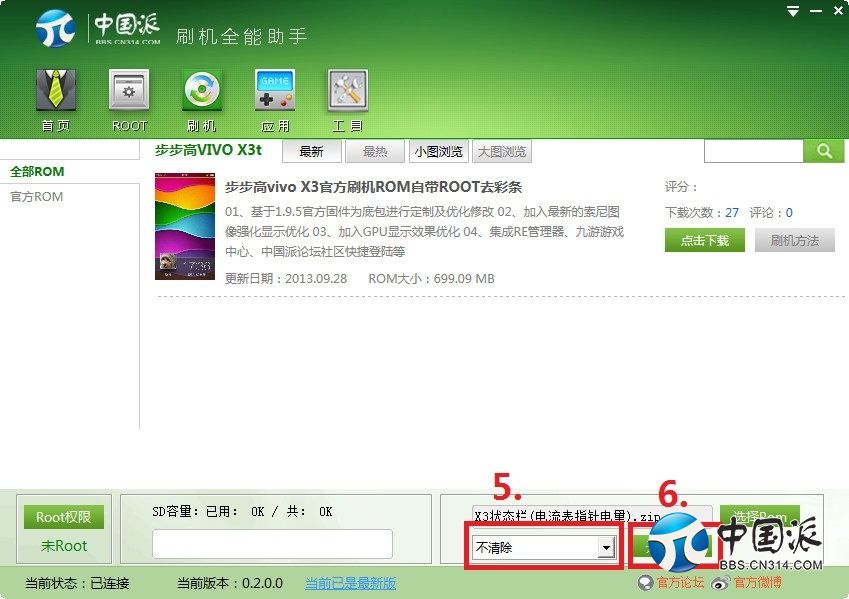Click the 选择Rom button
The height and width of the screenshot is (599, 849).
coord(760,516)
